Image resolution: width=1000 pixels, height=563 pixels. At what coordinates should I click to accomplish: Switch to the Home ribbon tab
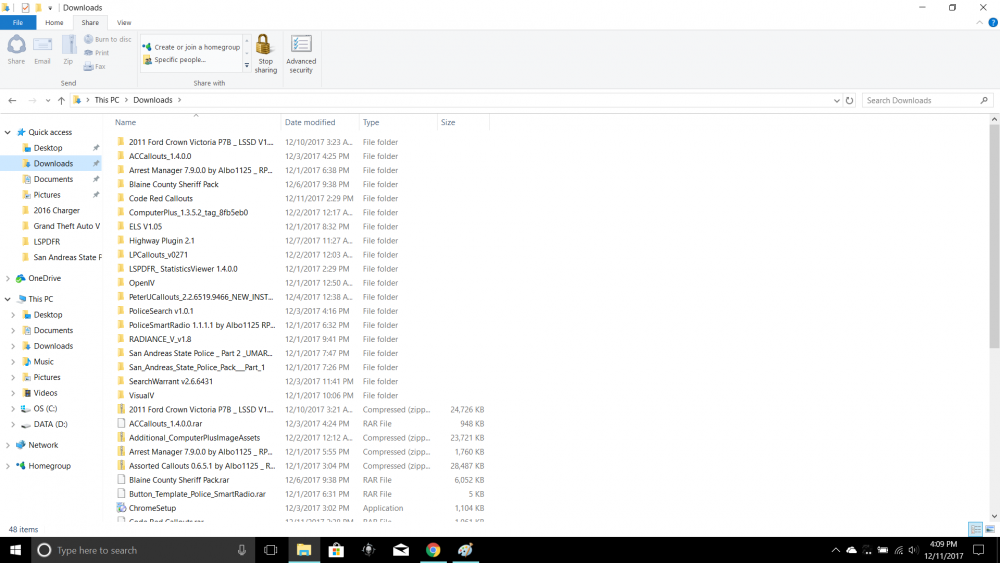click(54, 22)
